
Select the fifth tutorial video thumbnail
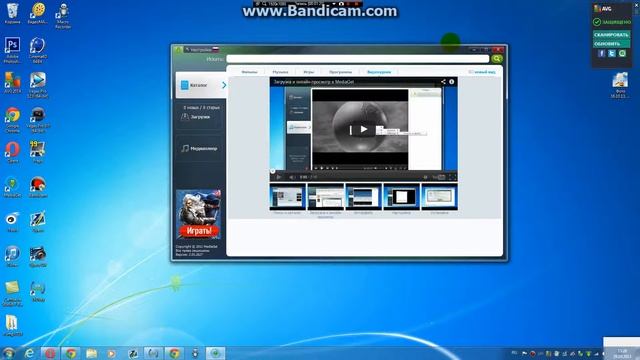(x=439, y=197)
